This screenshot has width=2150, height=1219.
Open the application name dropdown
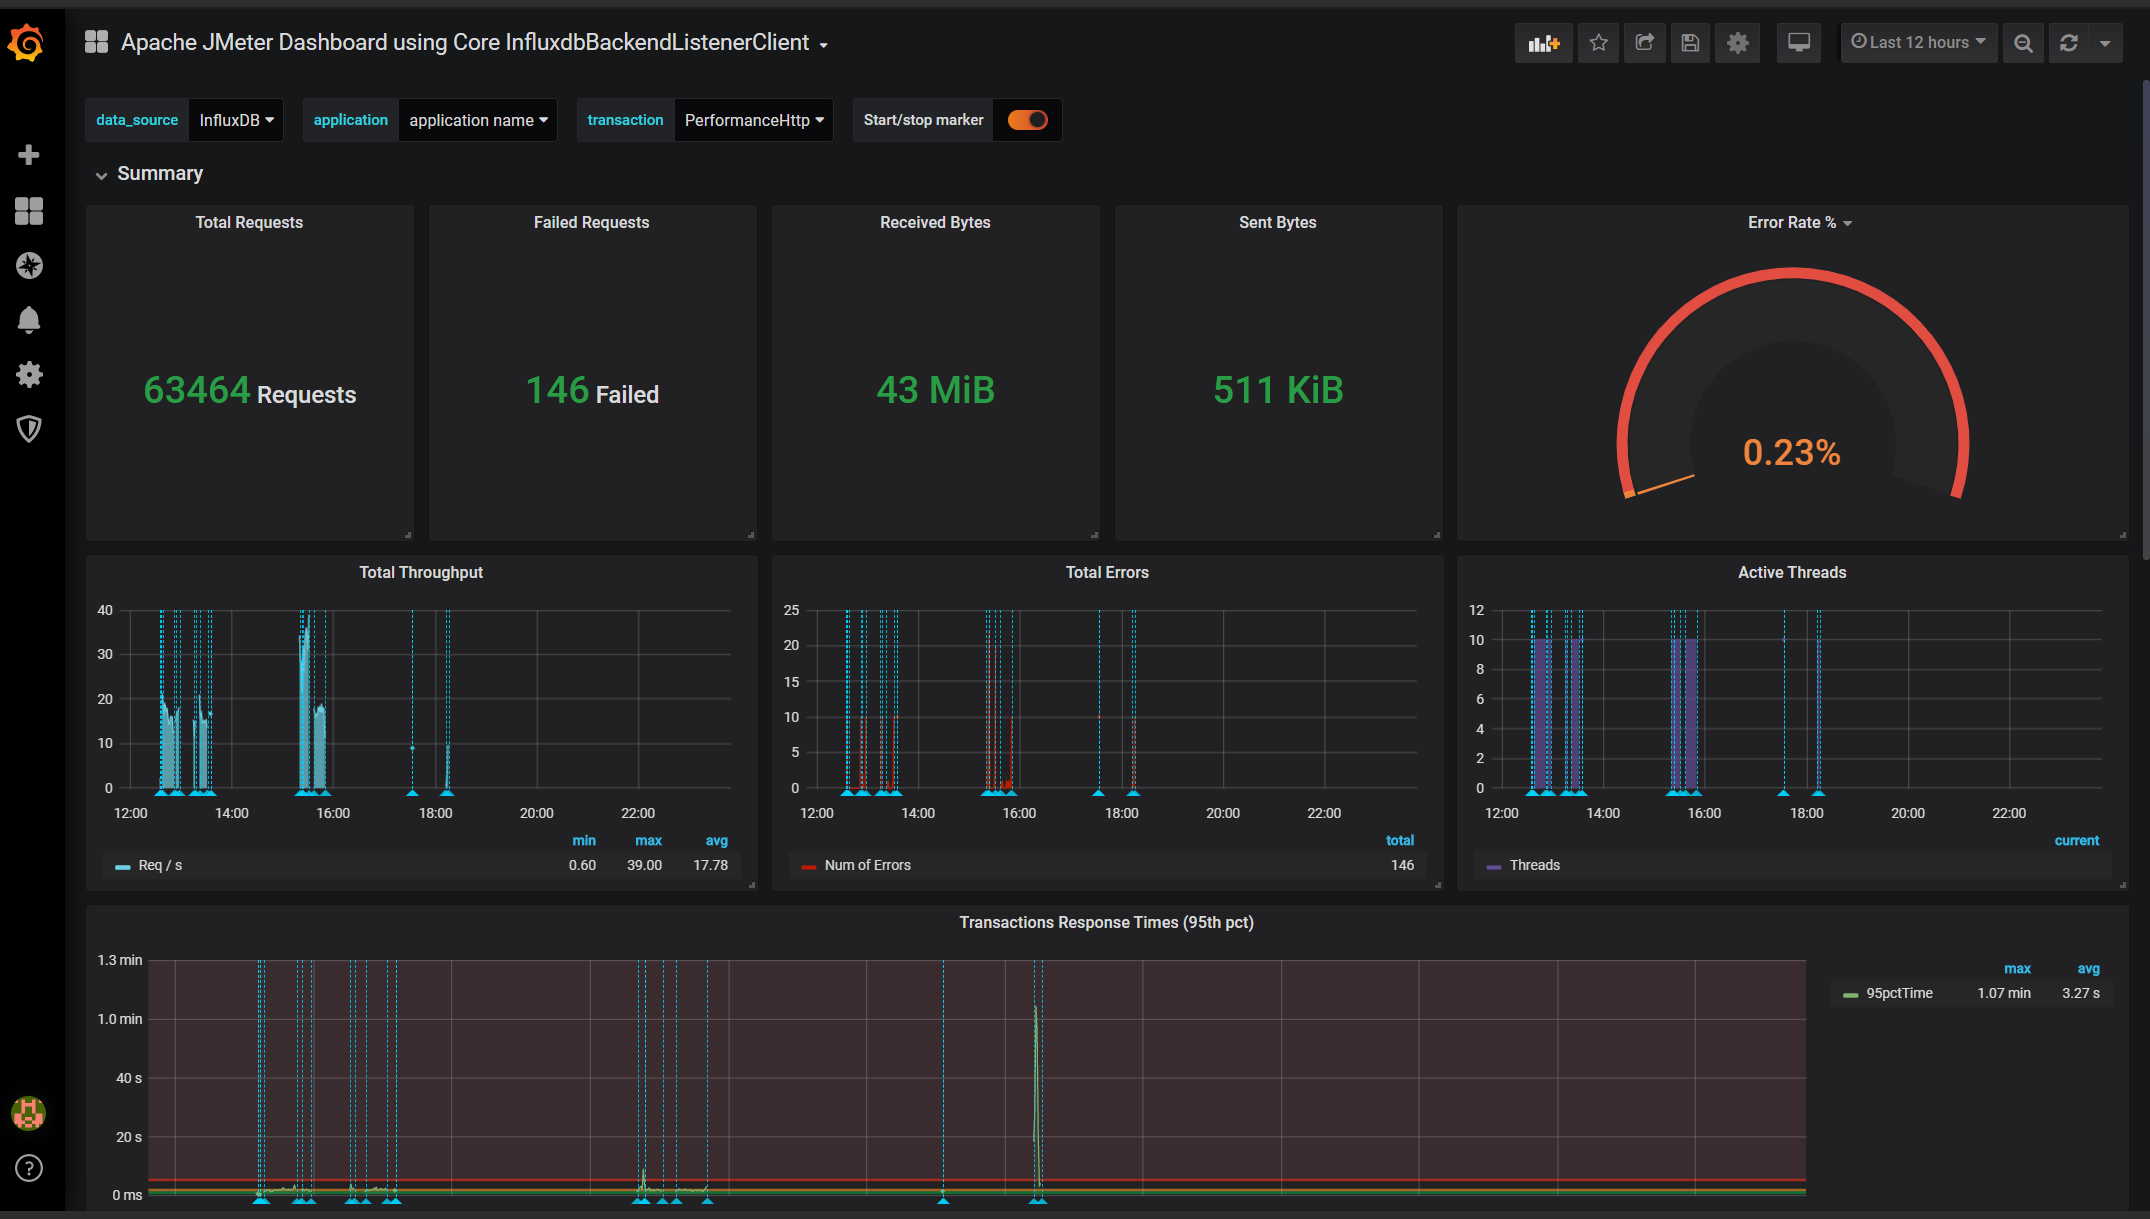tap(478, 120)
